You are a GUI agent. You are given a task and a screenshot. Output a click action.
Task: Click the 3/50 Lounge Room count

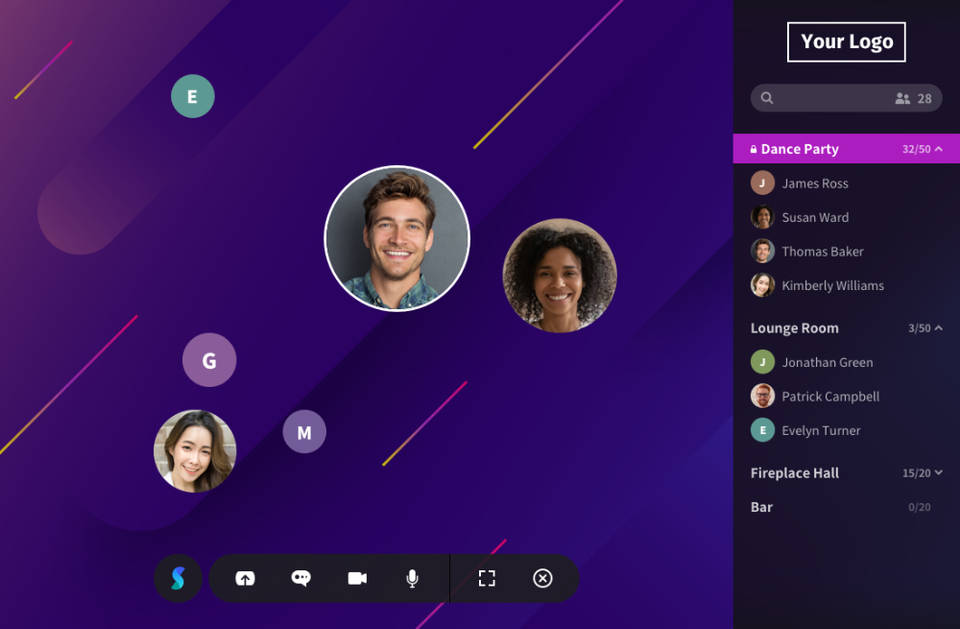(x=919, y=328)
